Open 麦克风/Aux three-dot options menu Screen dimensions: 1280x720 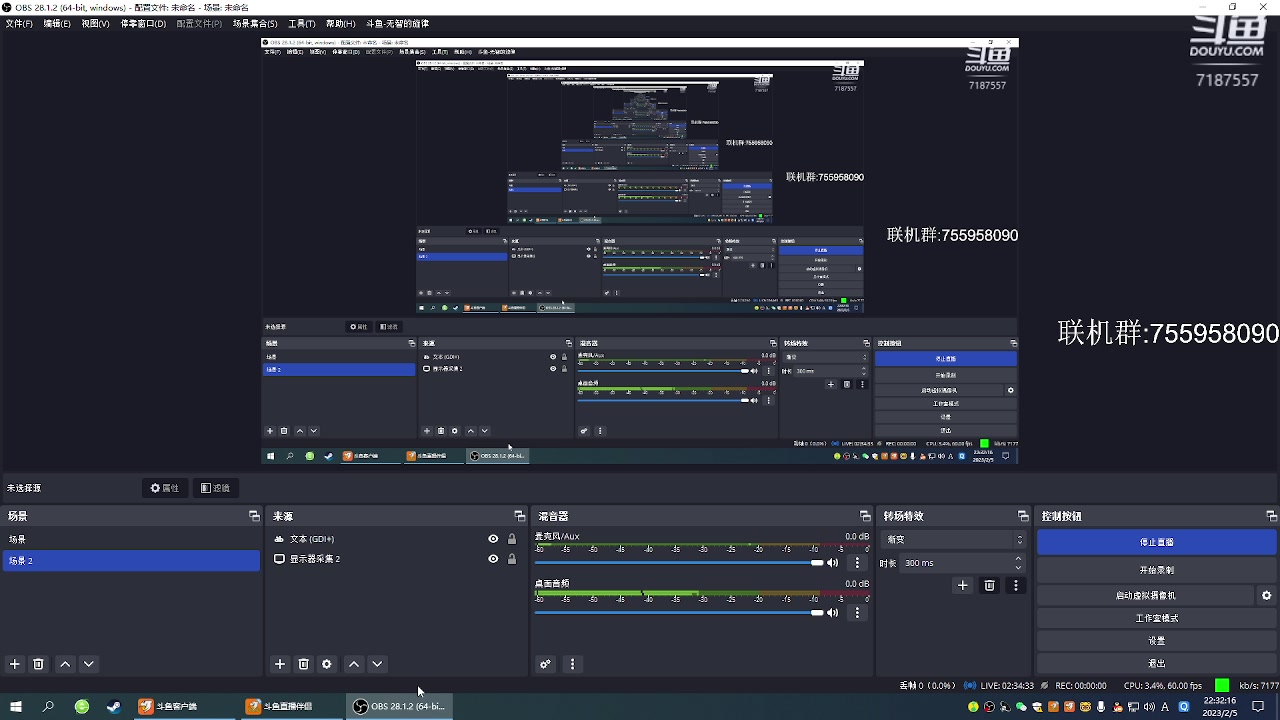click(x=857, y=563)
